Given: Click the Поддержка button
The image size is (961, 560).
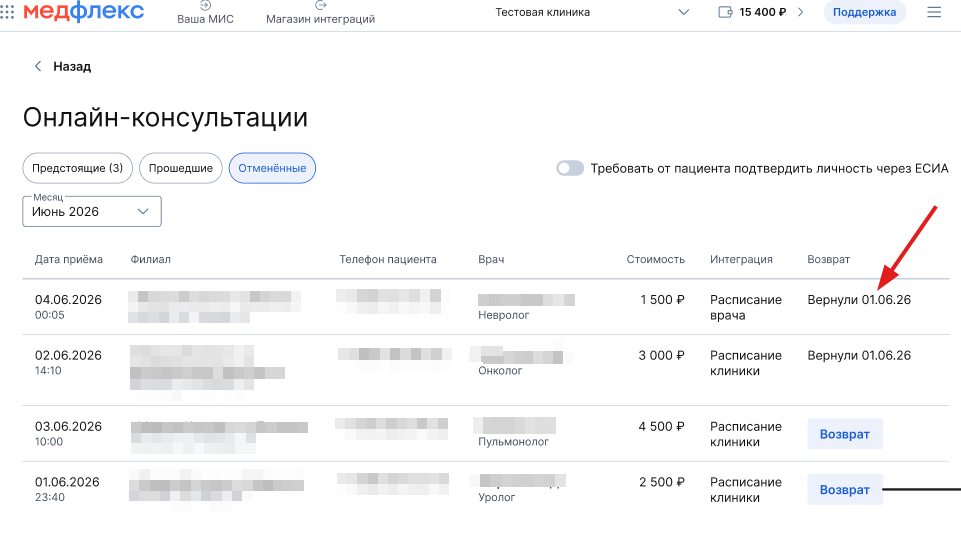Looking at the screenshot, I should click(864, 13).
